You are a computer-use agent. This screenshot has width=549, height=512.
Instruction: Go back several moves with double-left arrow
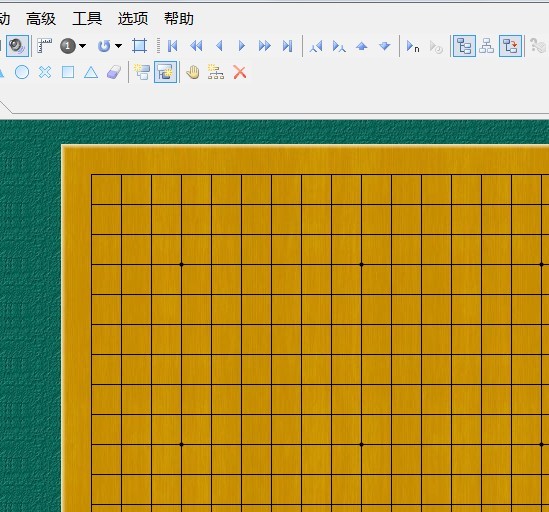coord(196,46)
